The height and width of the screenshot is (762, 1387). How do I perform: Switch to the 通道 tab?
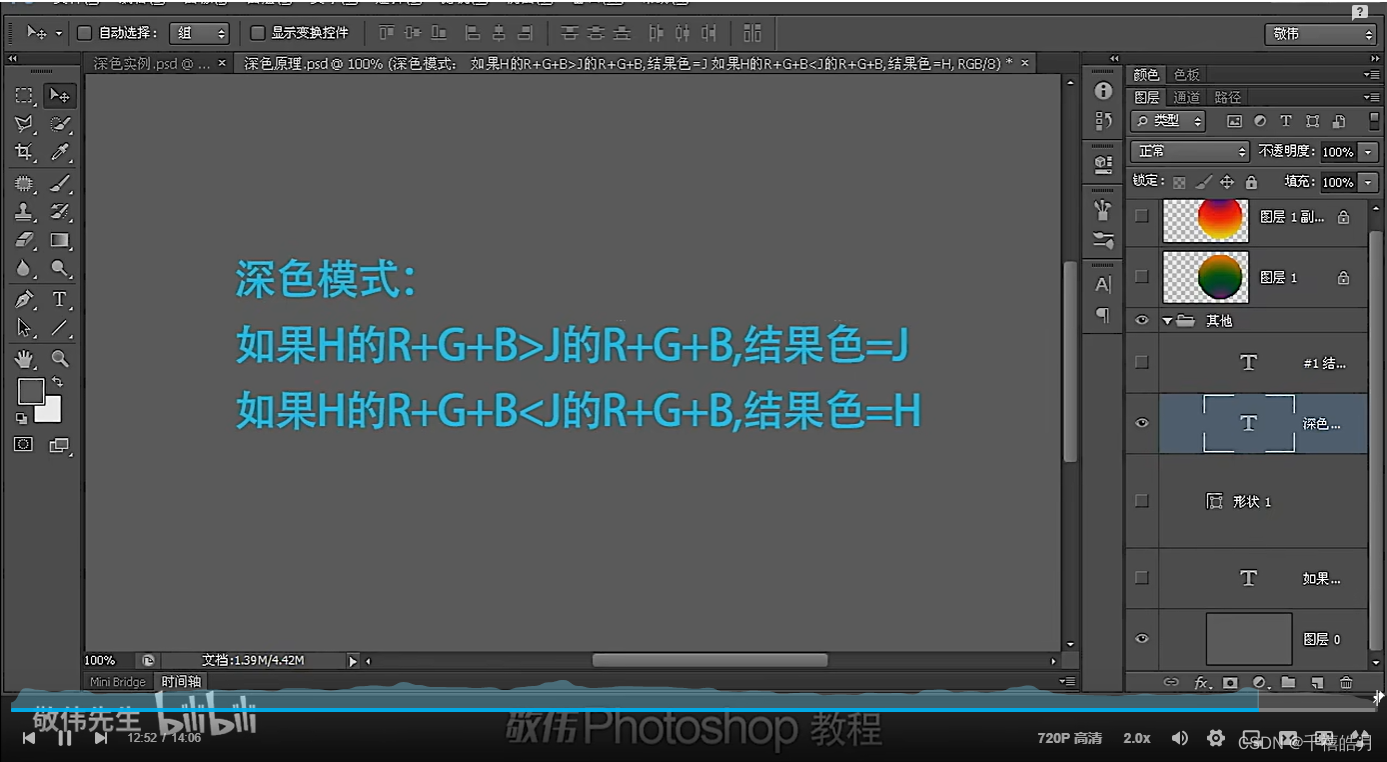click(1186, 97)
